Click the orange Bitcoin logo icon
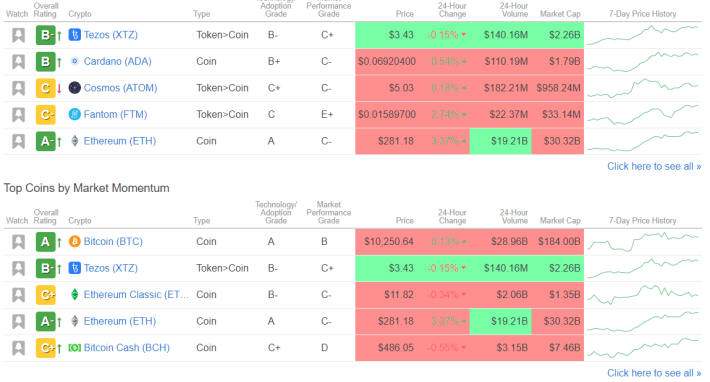The image size is (710, 382). 75,242
